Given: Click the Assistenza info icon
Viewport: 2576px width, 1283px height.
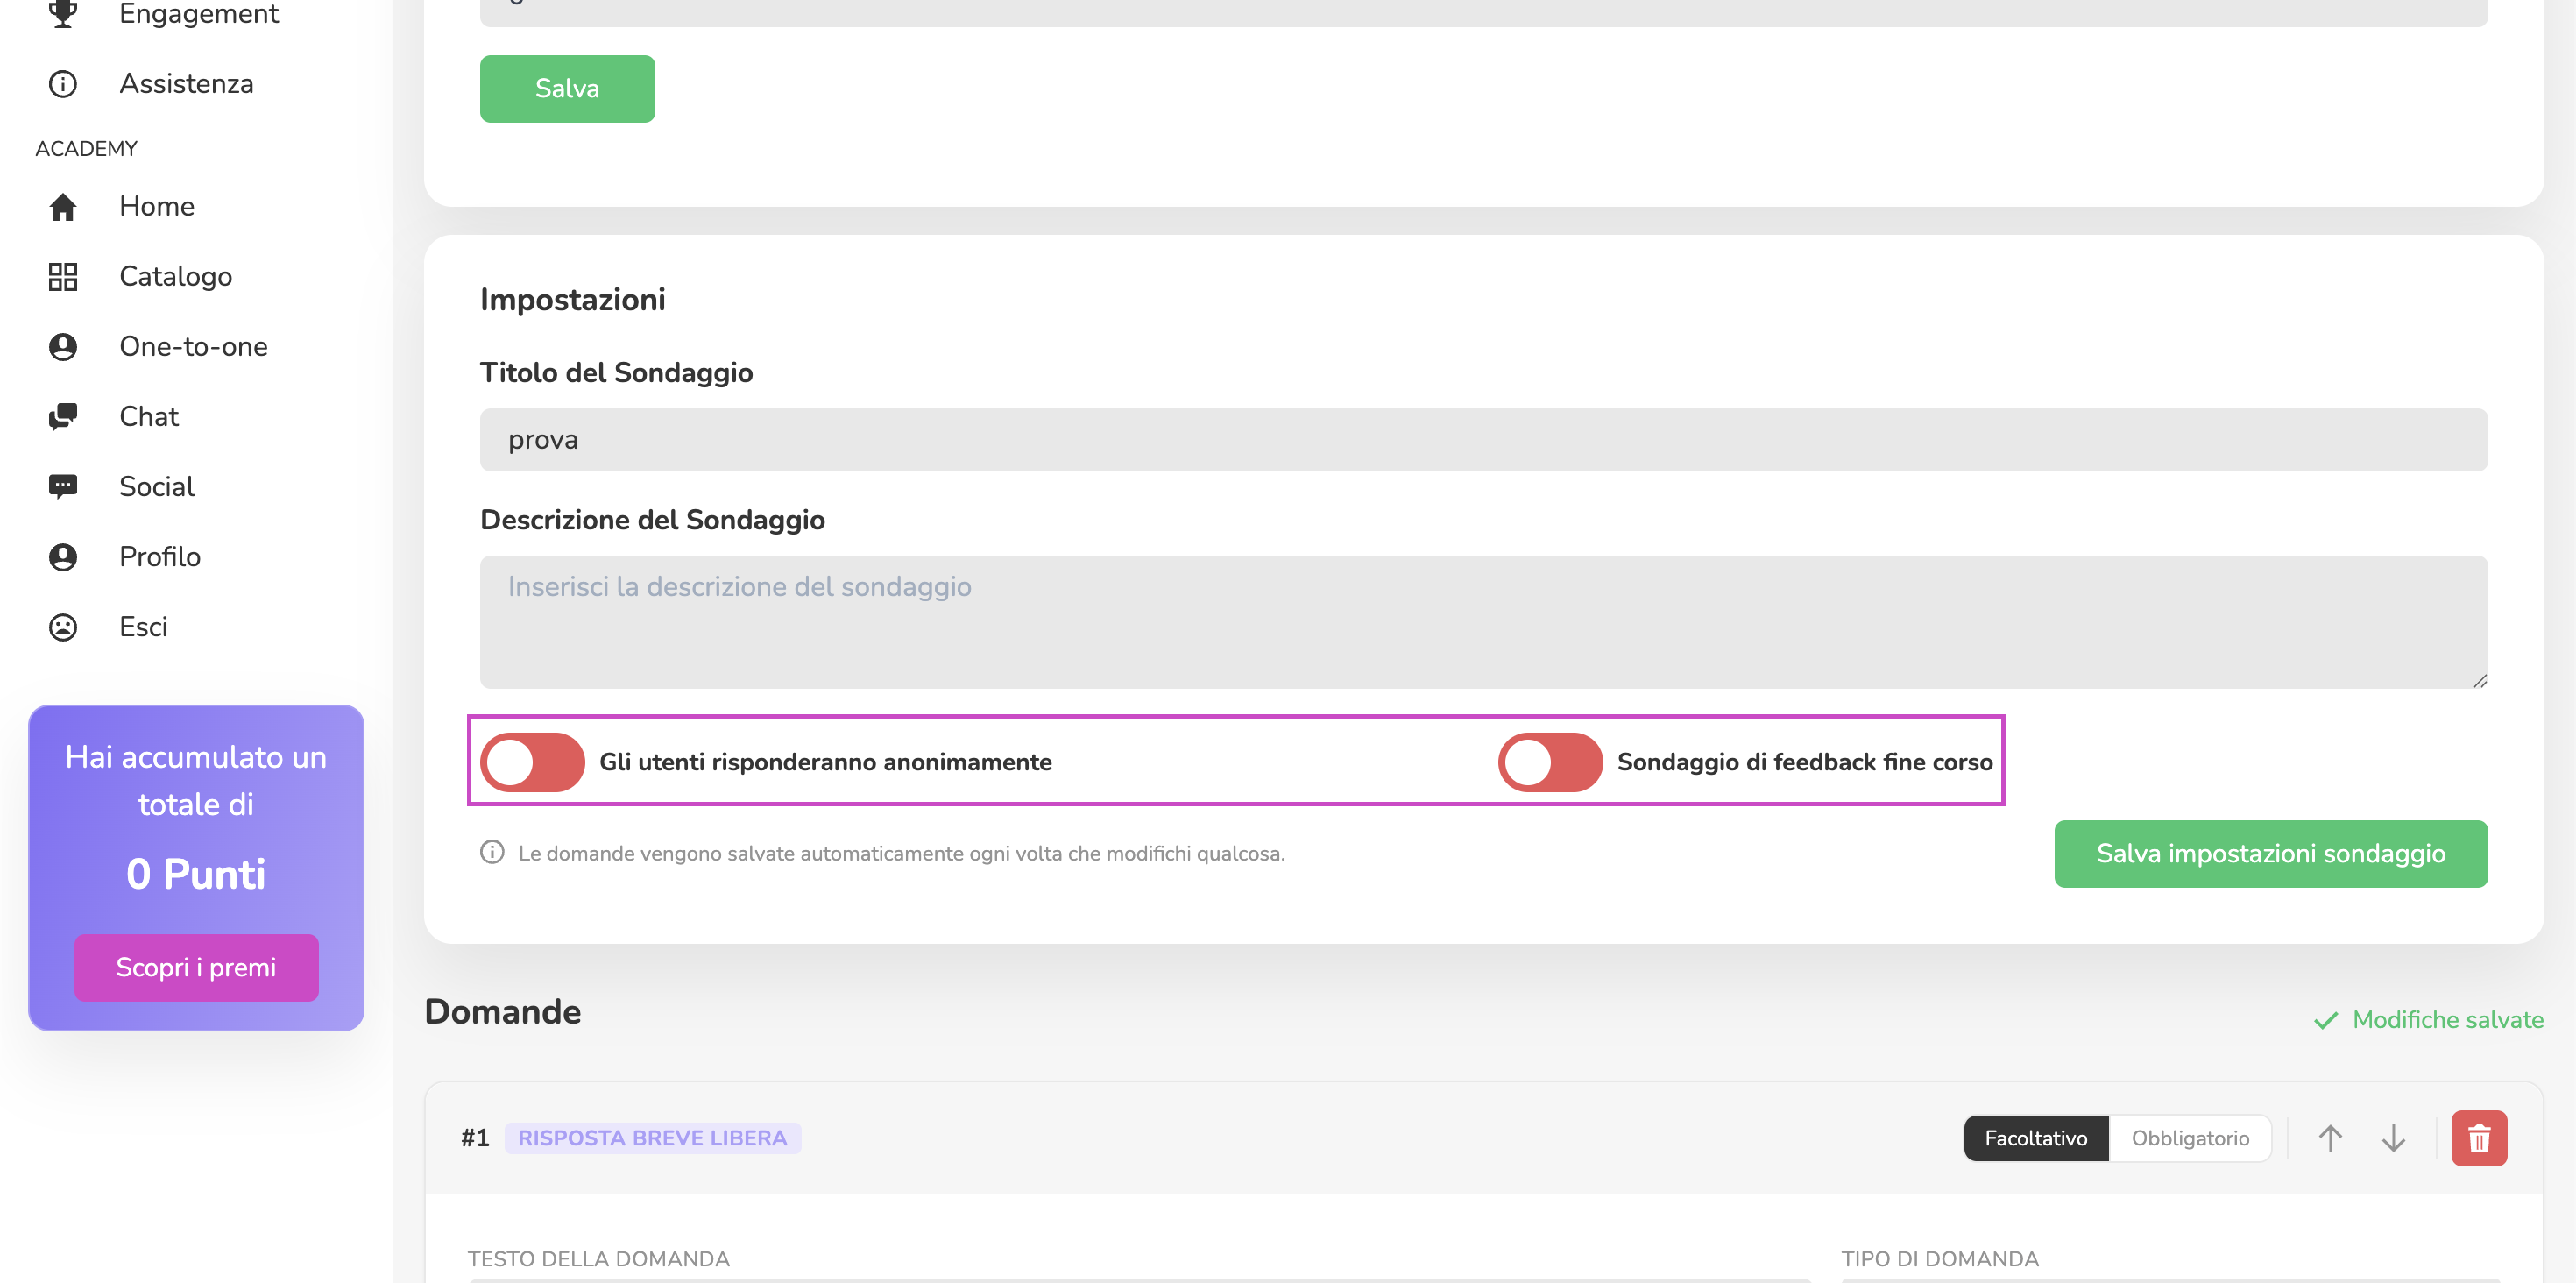Looking at the screenshot, I should [63, 84].
